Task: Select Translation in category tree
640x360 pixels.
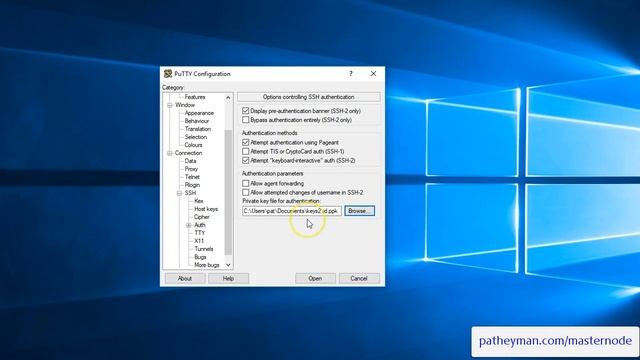Action: point(198,129)
